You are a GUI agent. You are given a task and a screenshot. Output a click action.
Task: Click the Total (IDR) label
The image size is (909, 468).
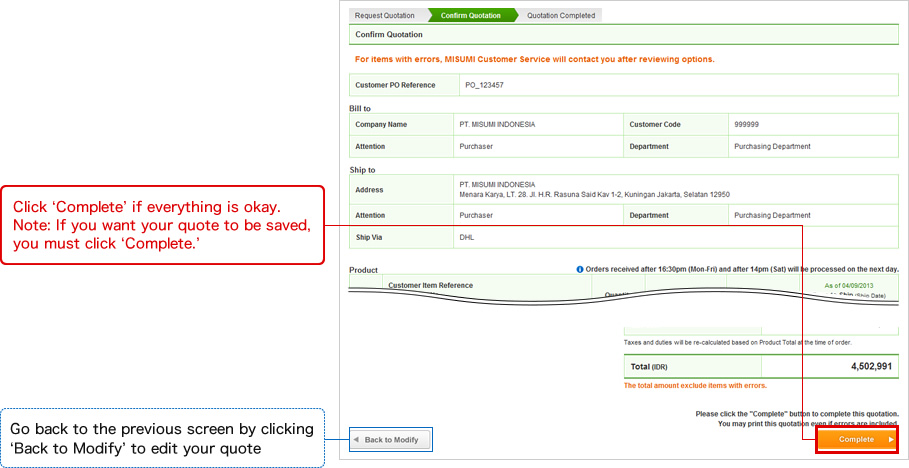tap(649, 367)
